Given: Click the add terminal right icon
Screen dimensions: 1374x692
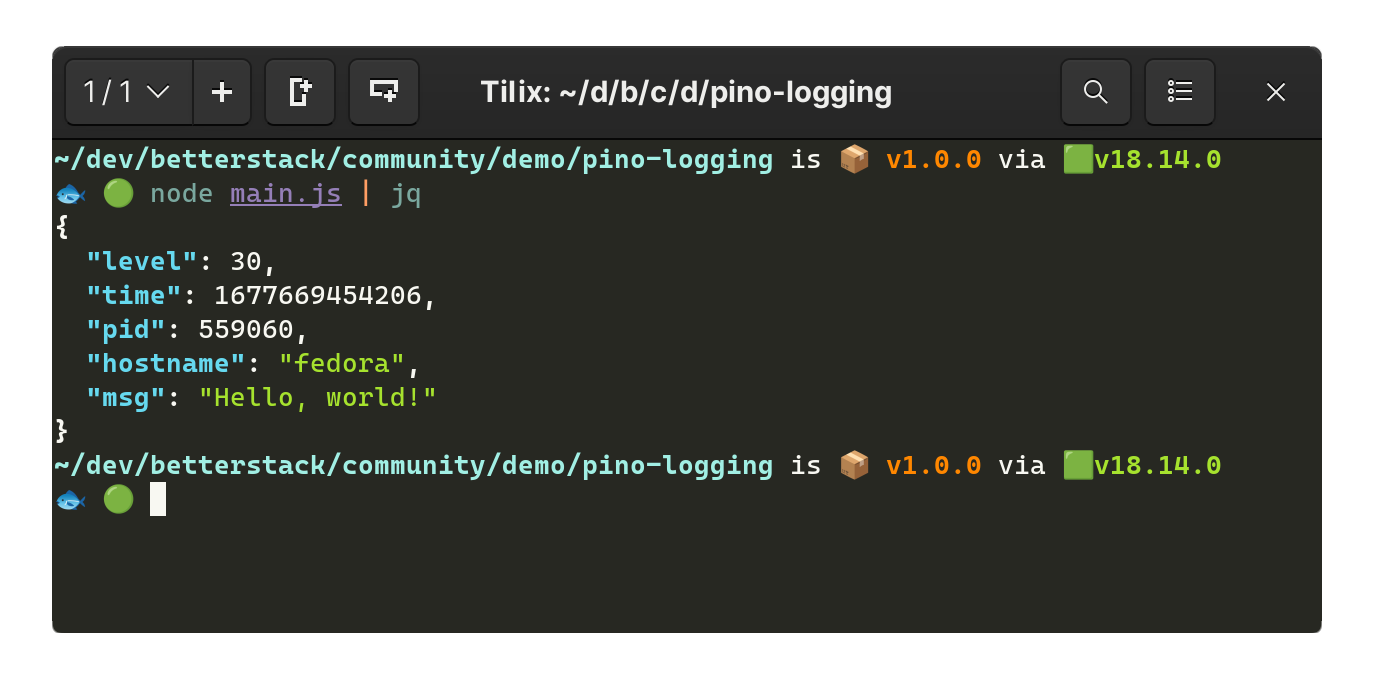Looking at the screenshot, I should coord(300,92).
